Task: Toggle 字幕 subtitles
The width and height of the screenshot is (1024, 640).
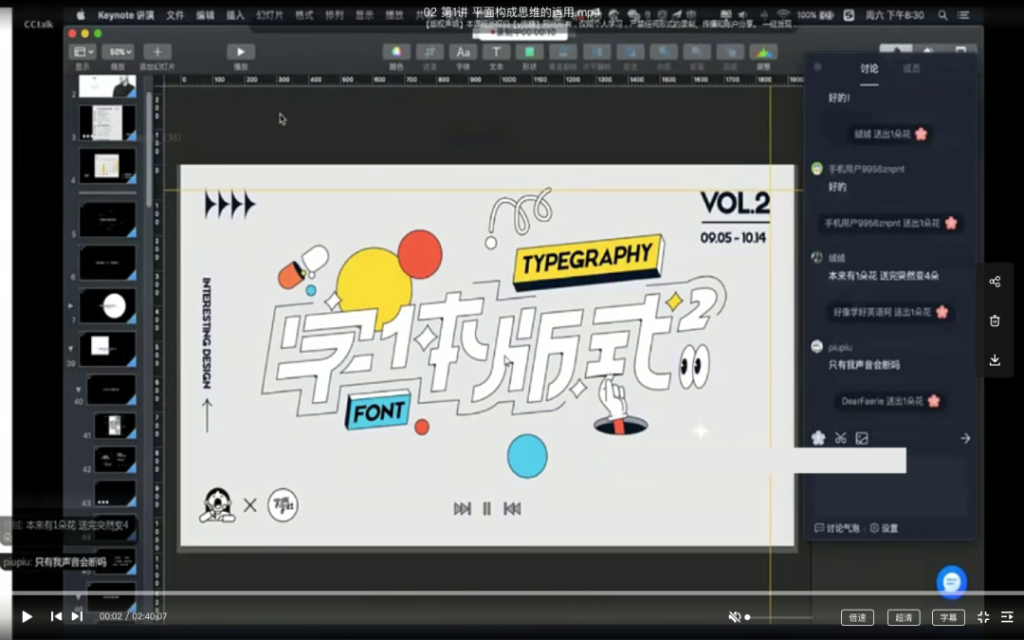Action: 948,618
